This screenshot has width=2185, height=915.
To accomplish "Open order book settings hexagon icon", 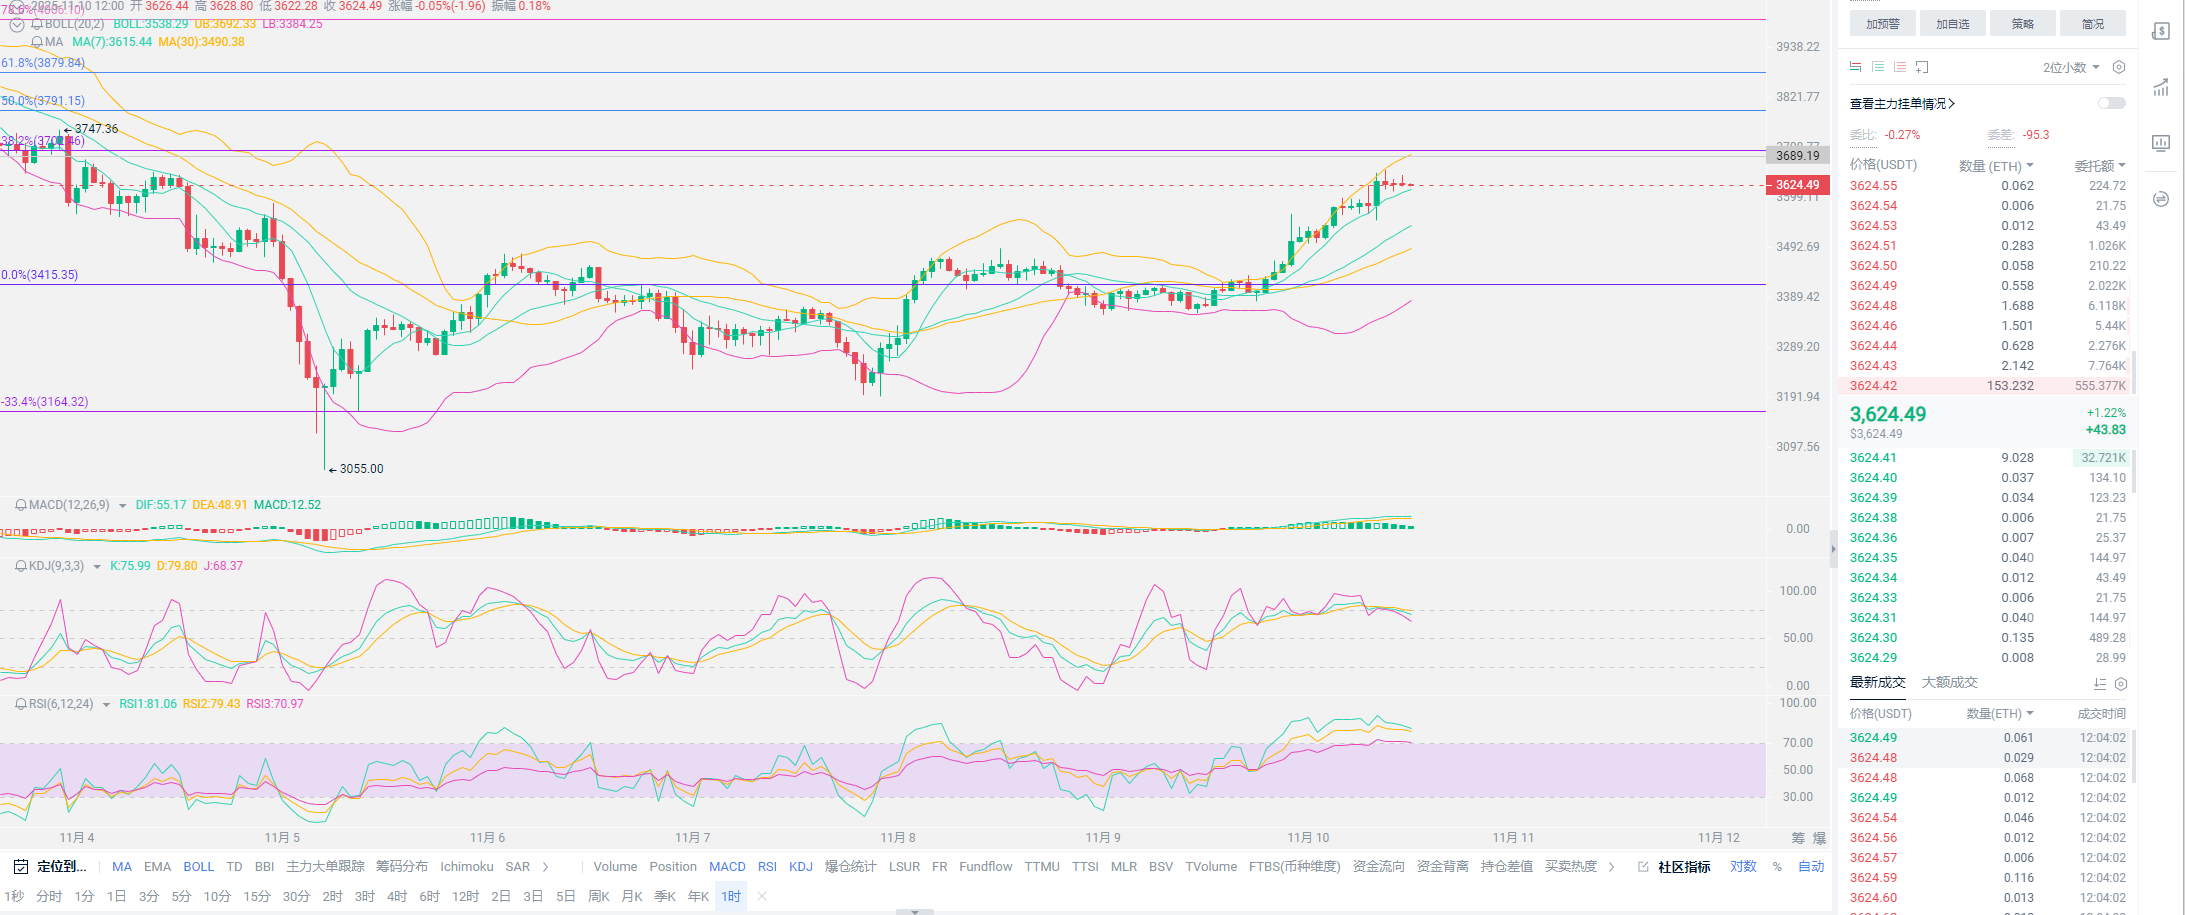I will (2118, 67).
